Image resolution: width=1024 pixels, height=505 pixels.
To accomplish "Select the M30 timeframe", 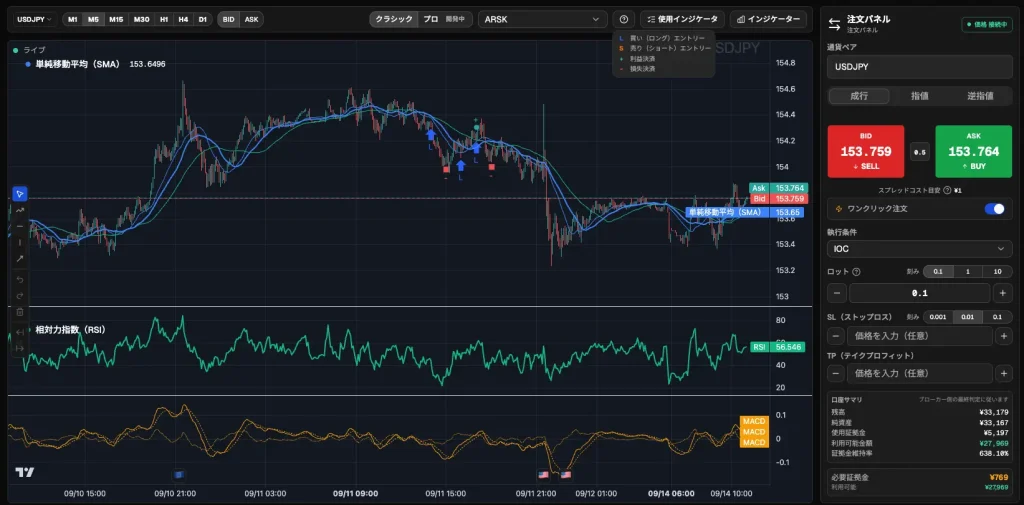I will [142, 20].
